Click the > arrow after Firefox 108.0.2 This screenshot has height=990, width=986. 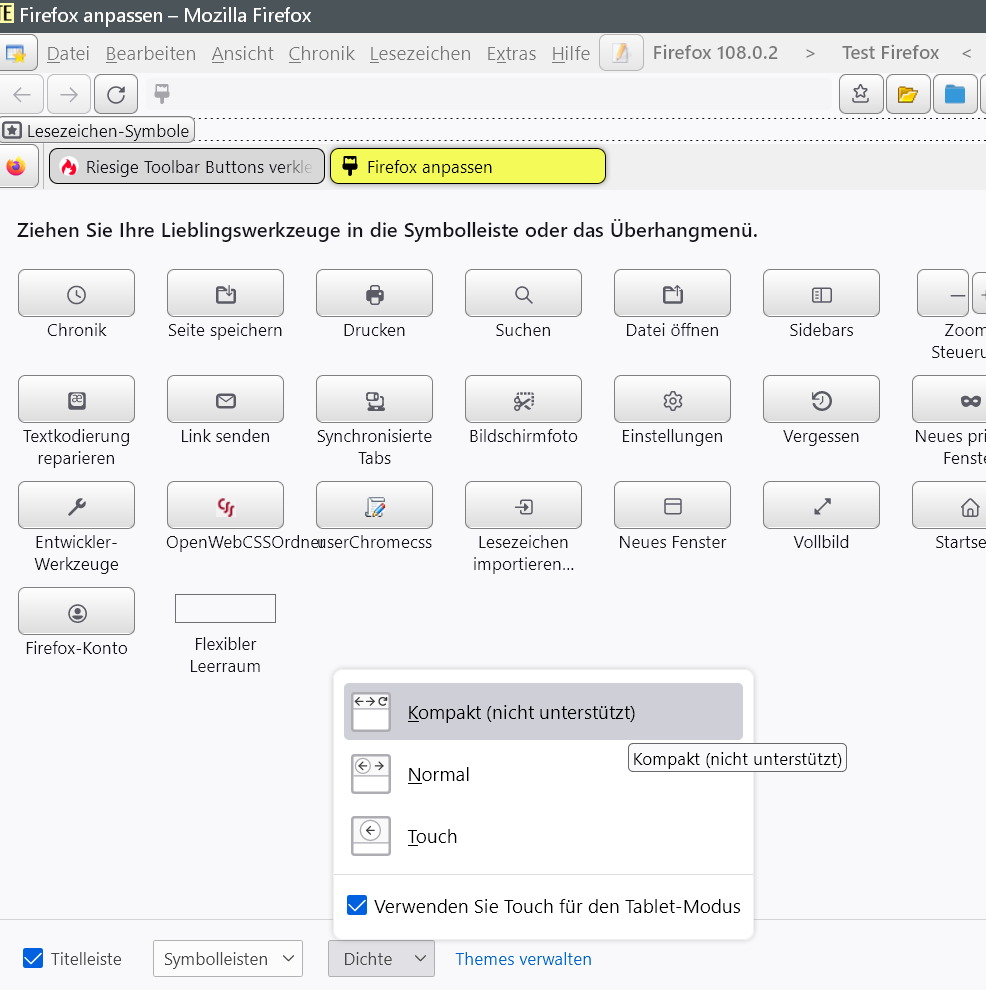810,54
